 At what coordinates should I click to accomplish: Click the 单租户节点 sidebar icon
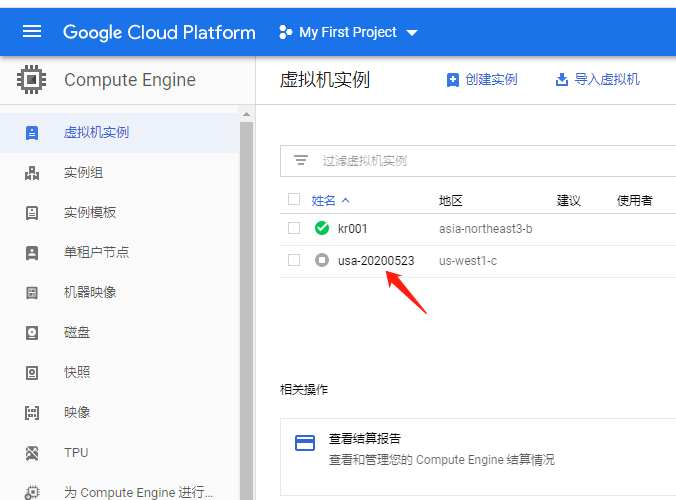pyautogui.click(x=32, y=253)
